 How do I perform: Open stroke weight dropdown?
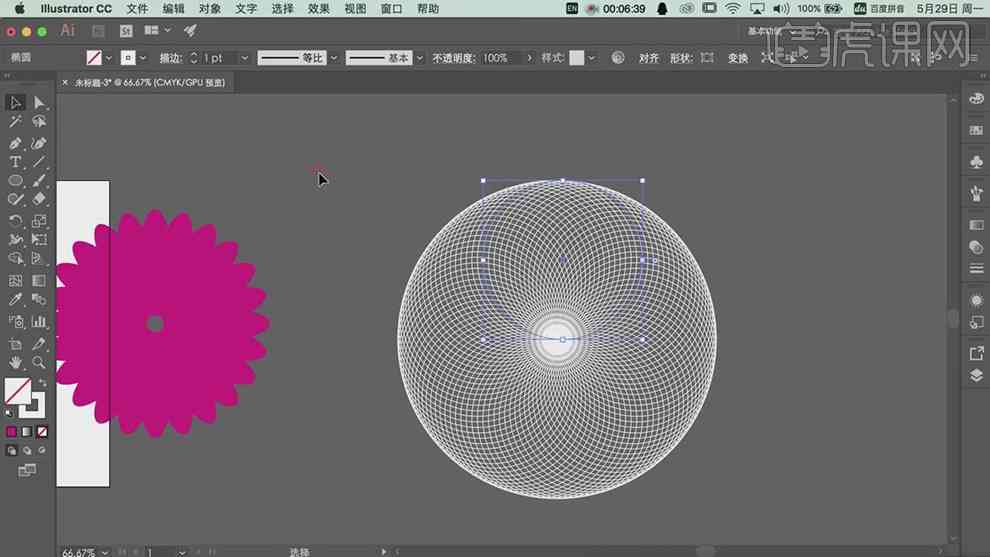[x=244, y=58]
